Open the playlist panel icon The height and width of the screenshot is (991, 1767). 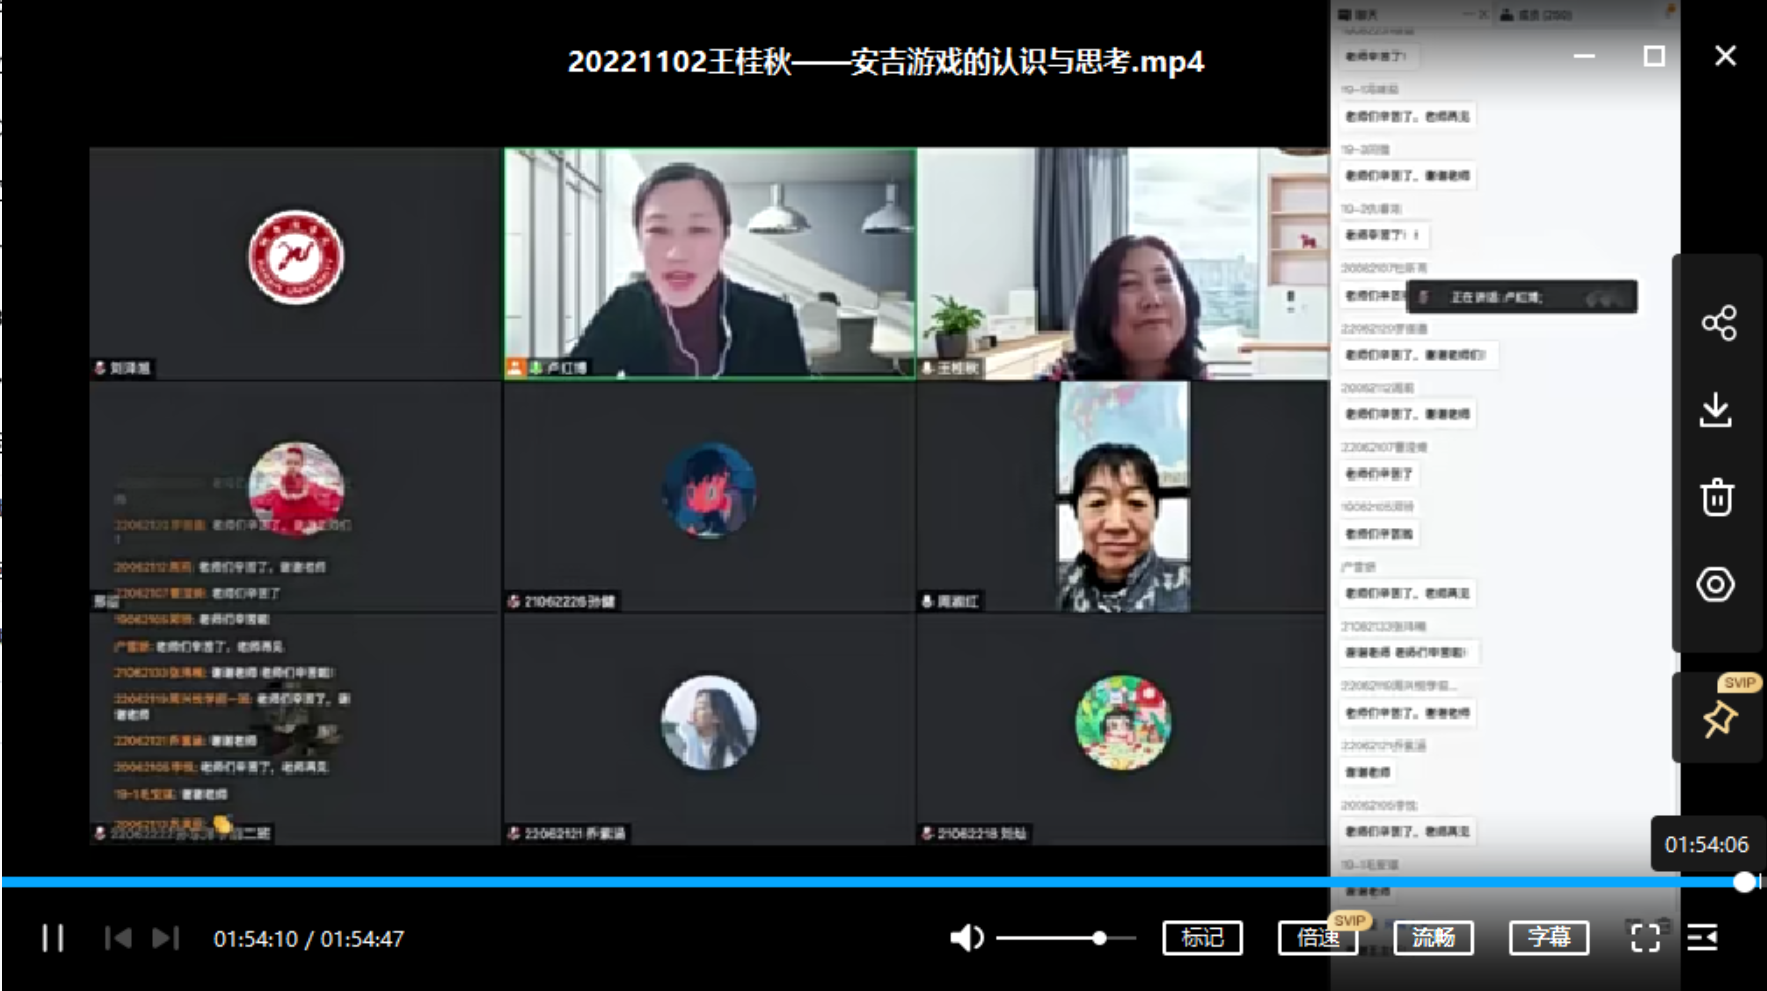click(x=1702, y=938)
